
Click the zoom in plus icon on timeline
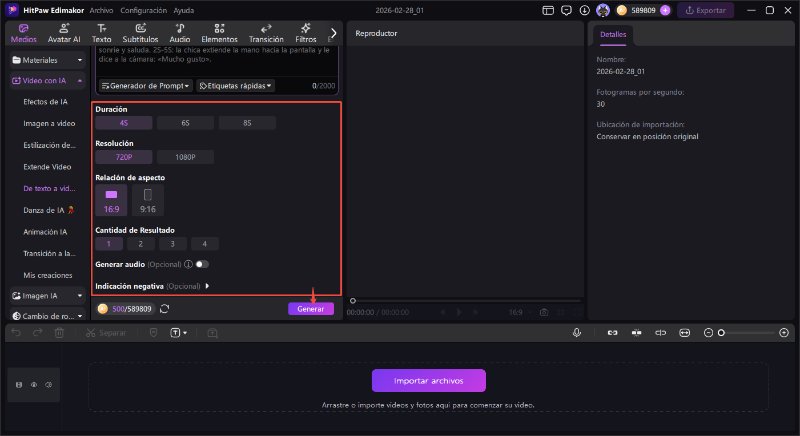[x=784, y=332]
